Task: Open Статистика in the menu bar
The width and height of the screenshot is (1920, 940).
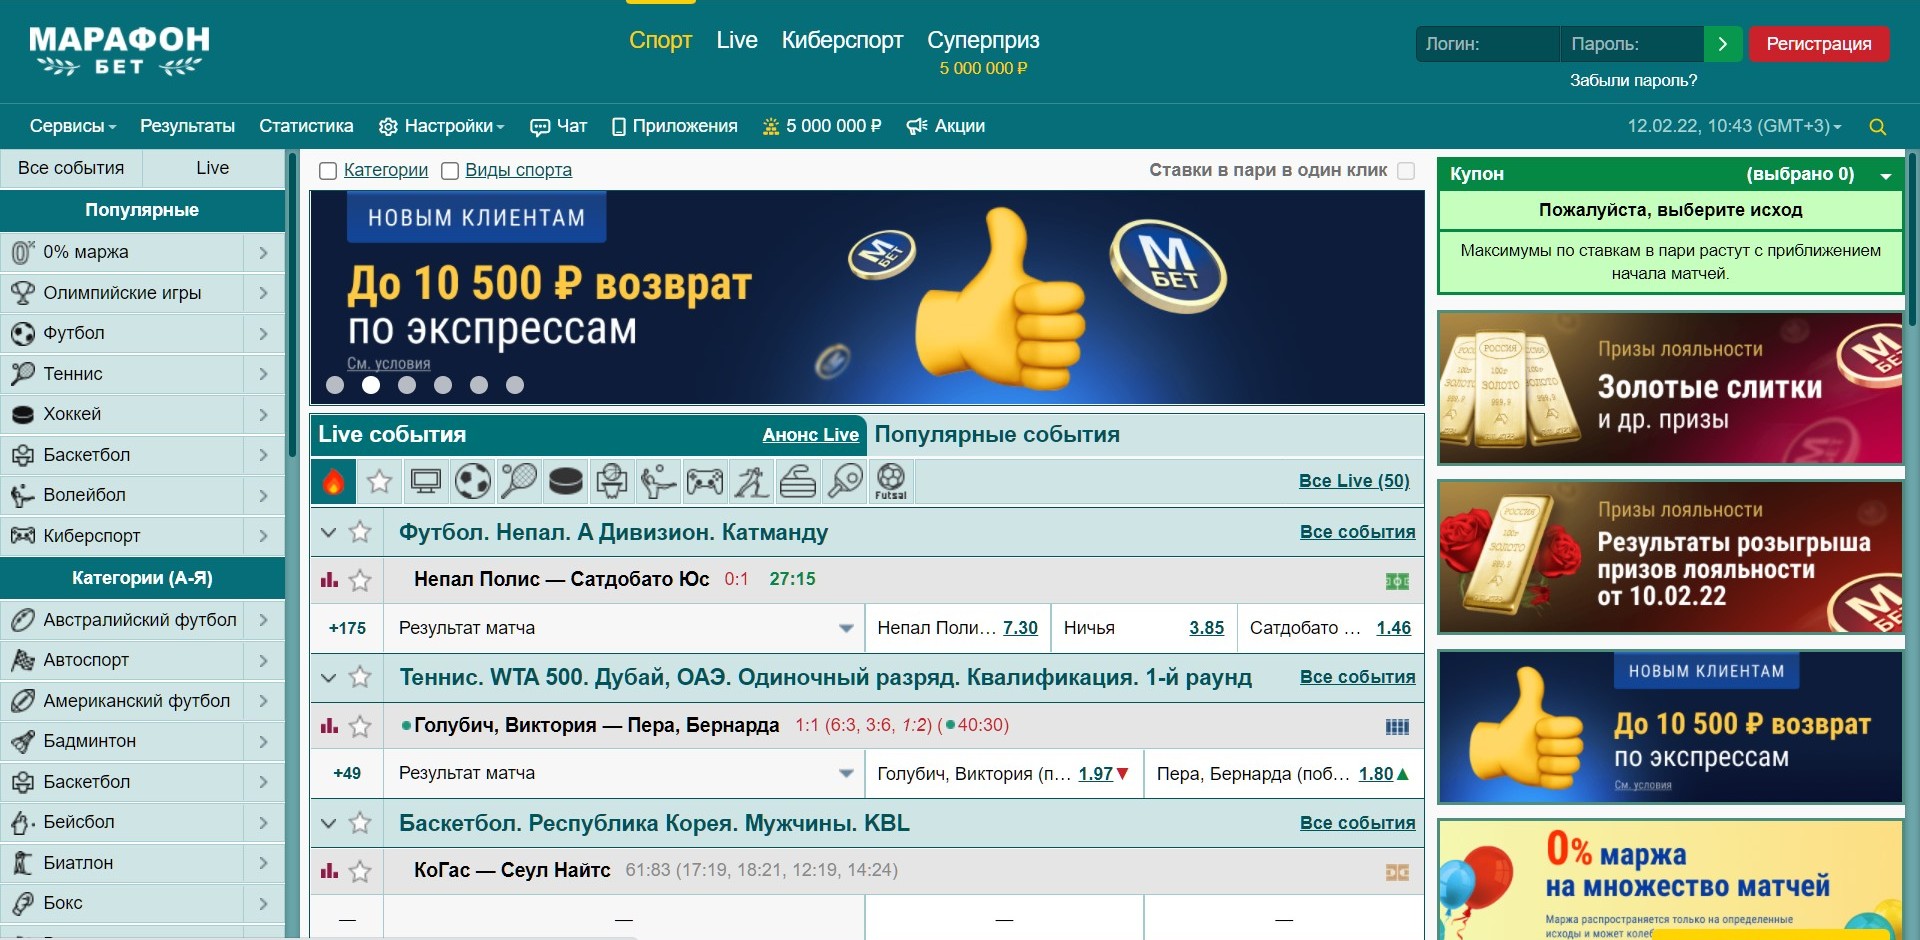Action: [306, 126]
